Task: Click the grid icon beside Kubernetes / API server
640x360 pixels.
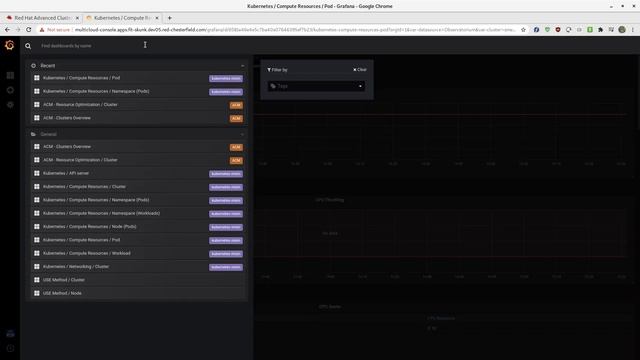Action: 37,173
